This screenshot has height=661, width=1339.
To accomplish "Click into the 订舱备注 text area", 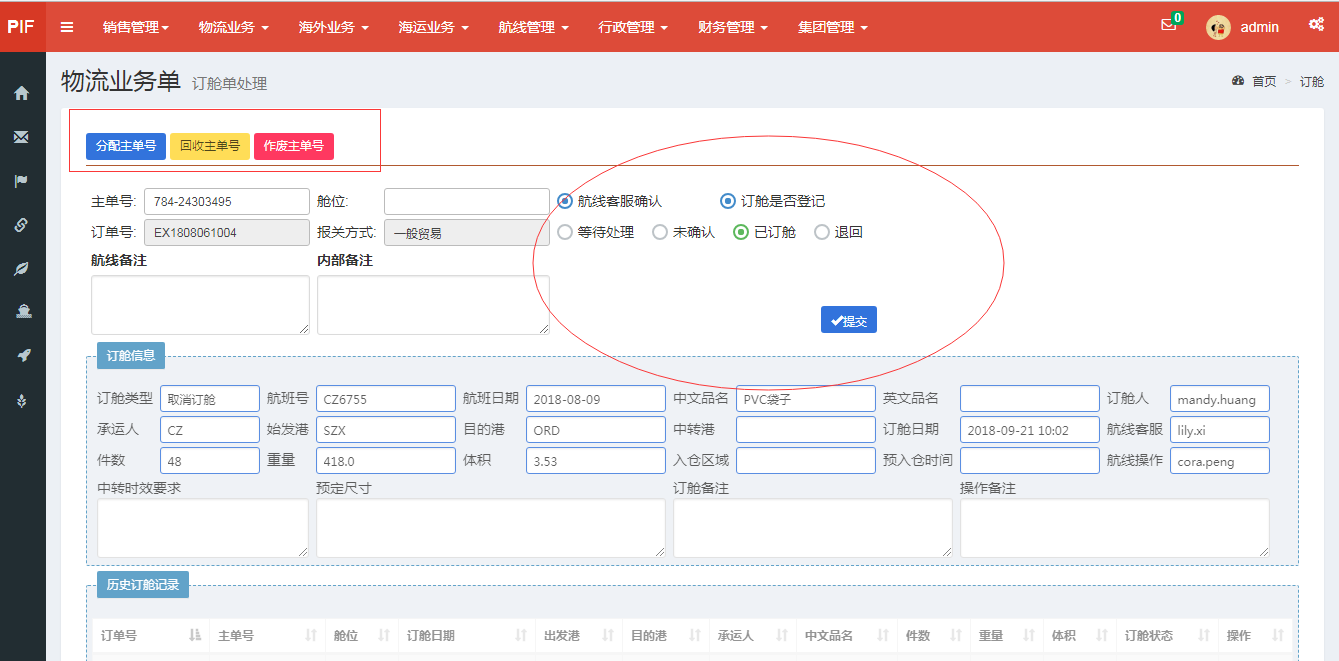I will tap(813, 528).
